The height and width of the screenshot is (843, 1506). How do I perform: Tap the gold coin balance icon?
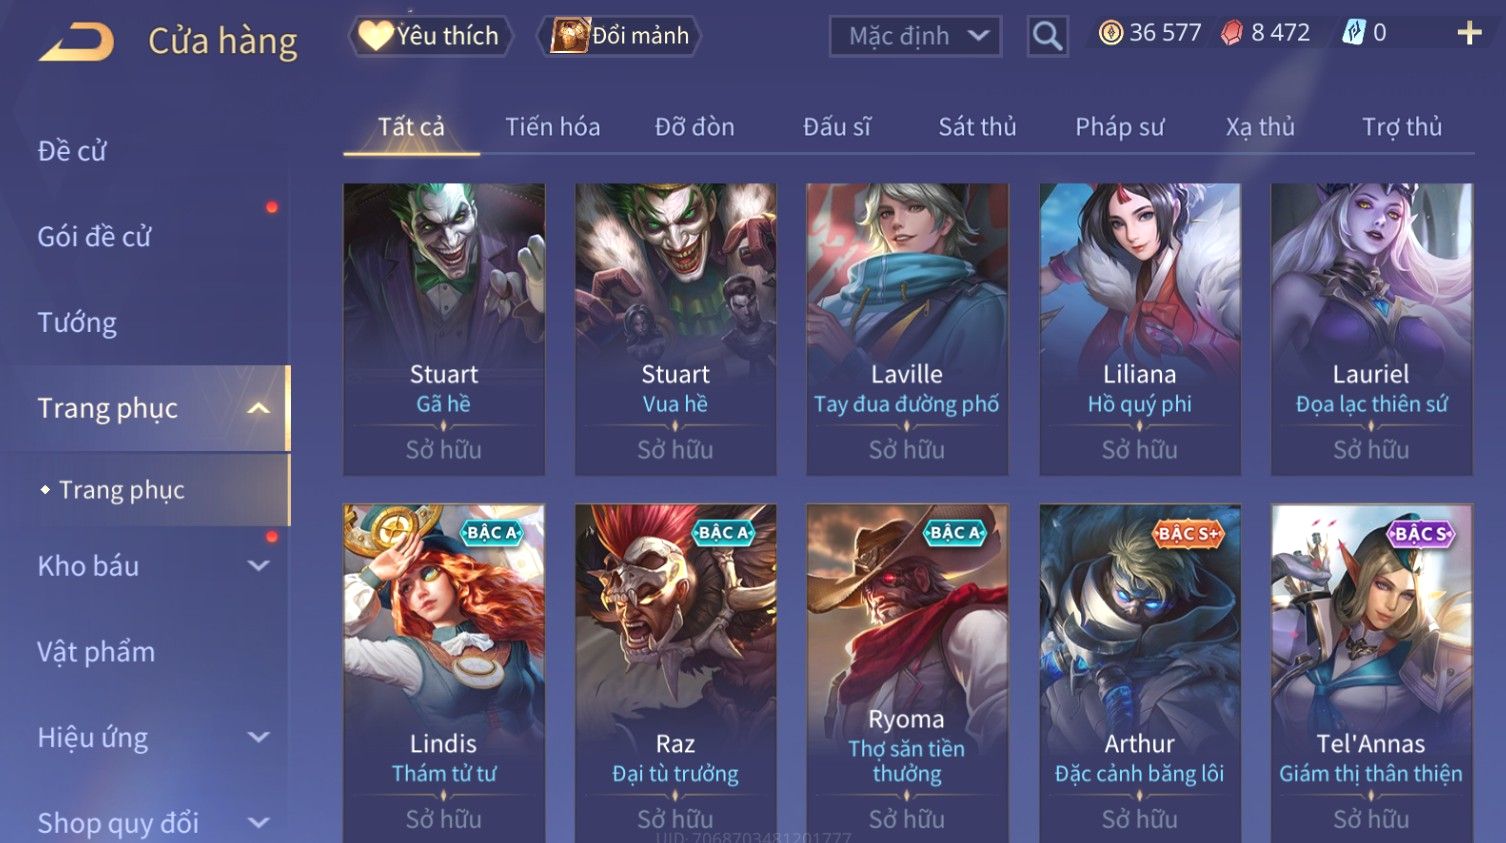(x=1110, y=33)
